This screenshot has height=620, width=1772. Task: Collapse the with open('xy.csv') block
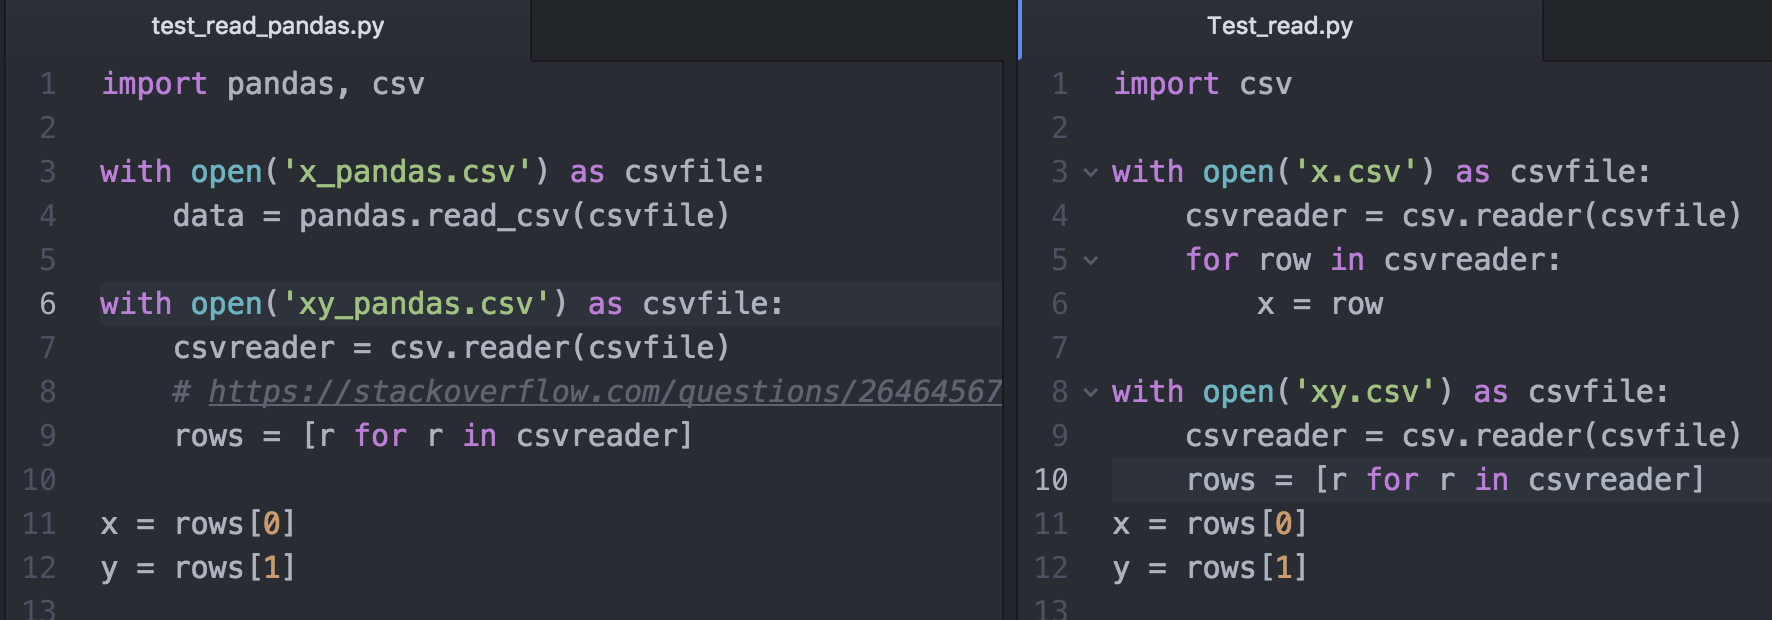tap(1089, 391)
